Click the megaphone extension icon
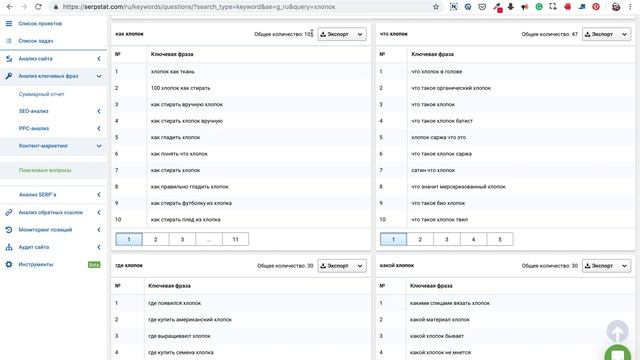 click(x=524, y=7)
